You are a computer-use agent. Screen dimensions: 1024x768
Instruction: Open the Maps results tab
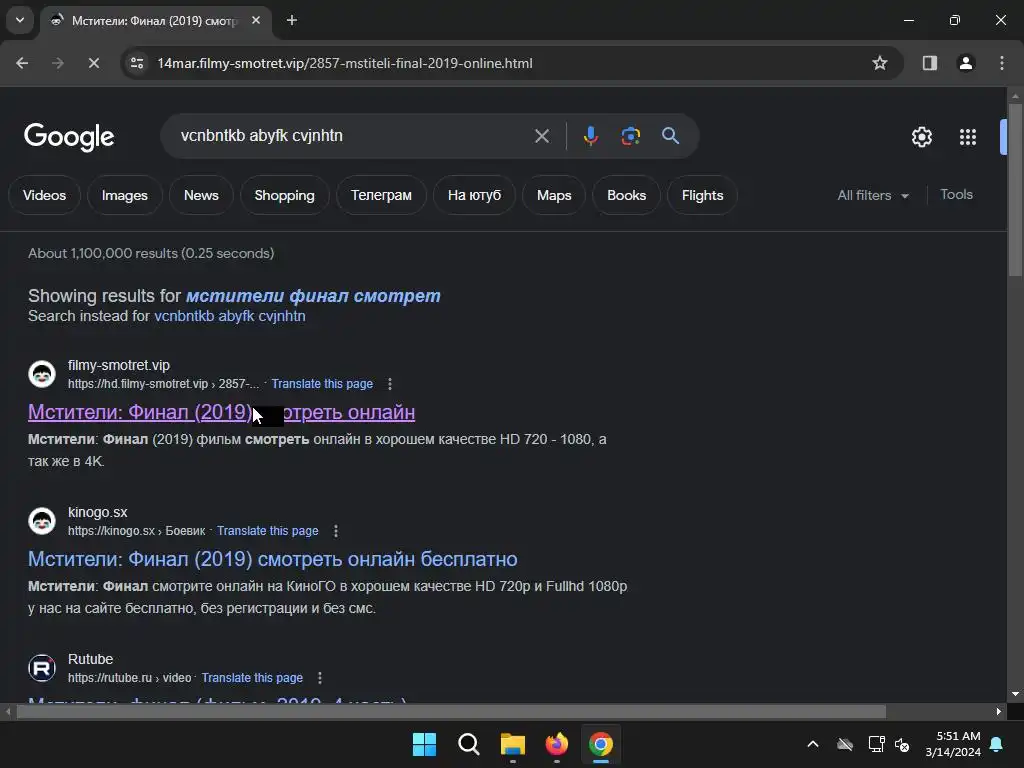tap(554, 195)
